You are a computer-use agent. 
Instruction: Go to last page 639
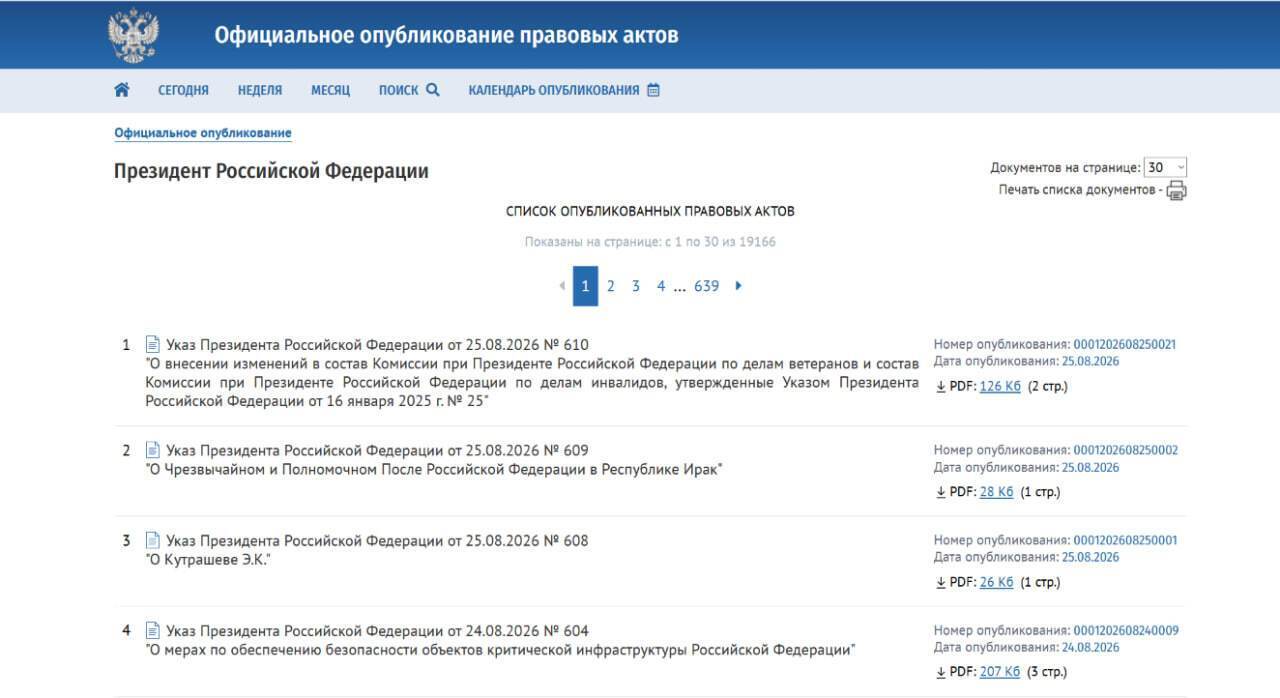pyautogui.click(x=706, y=286)
